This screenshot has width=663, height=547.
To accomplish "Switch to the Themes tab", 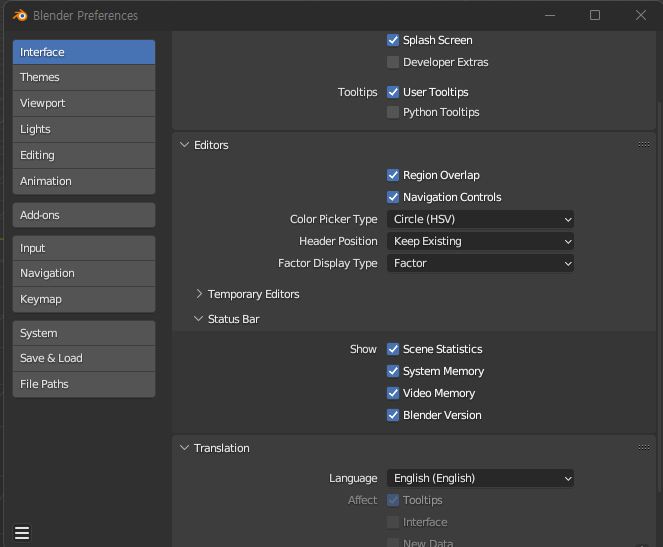I will [84, 77].
